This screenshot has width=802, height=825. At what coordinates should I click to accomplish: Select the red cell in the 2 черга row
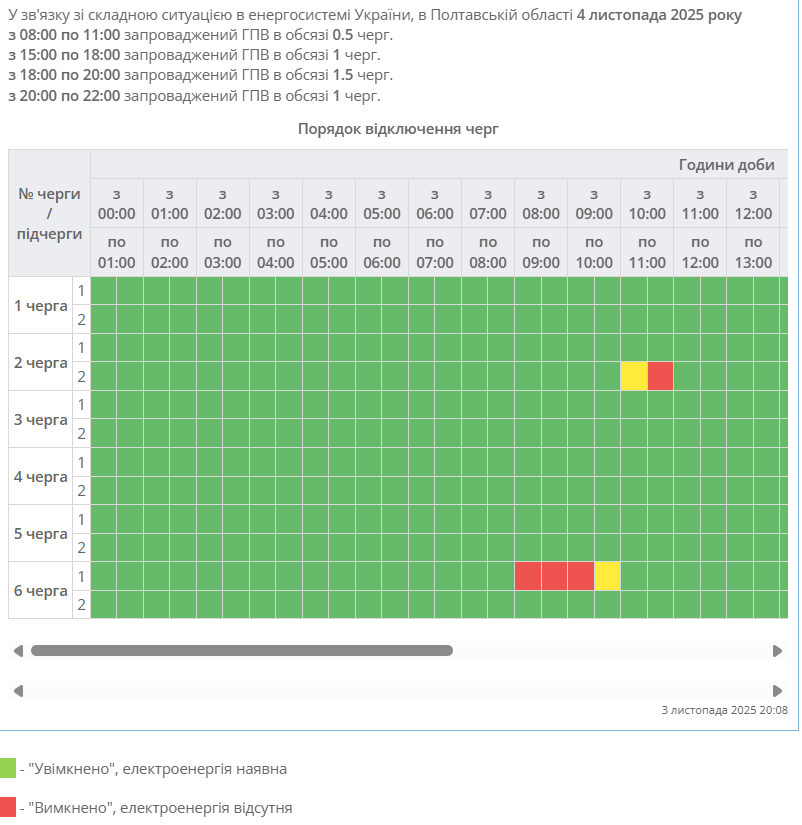[x=660, y=376]
